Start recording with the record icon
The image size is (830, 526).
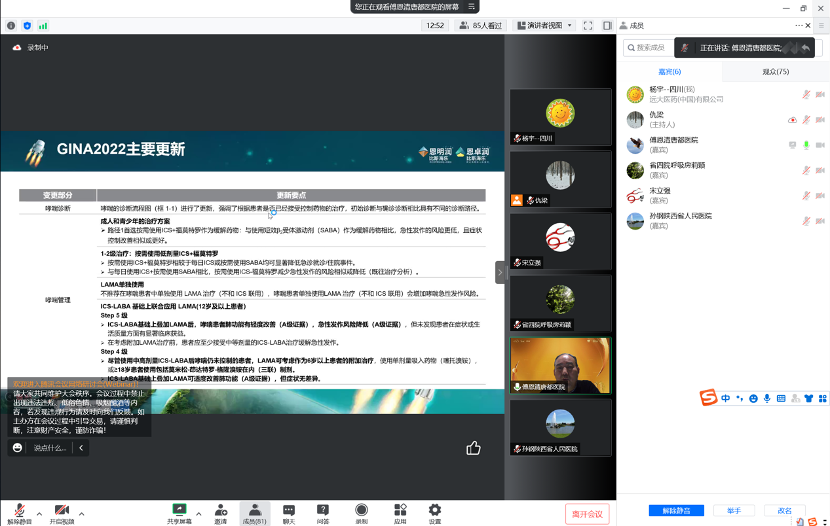tap(361, 510)
